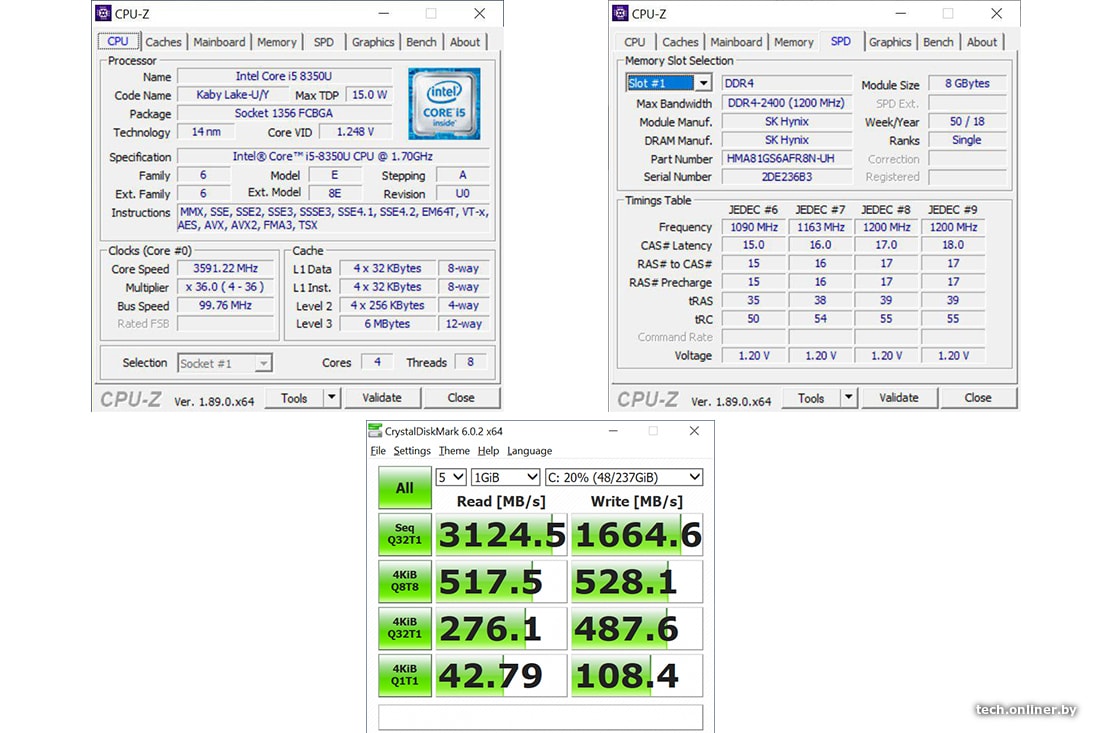Open About tab in left CPU-Z window

coord(465,42)
